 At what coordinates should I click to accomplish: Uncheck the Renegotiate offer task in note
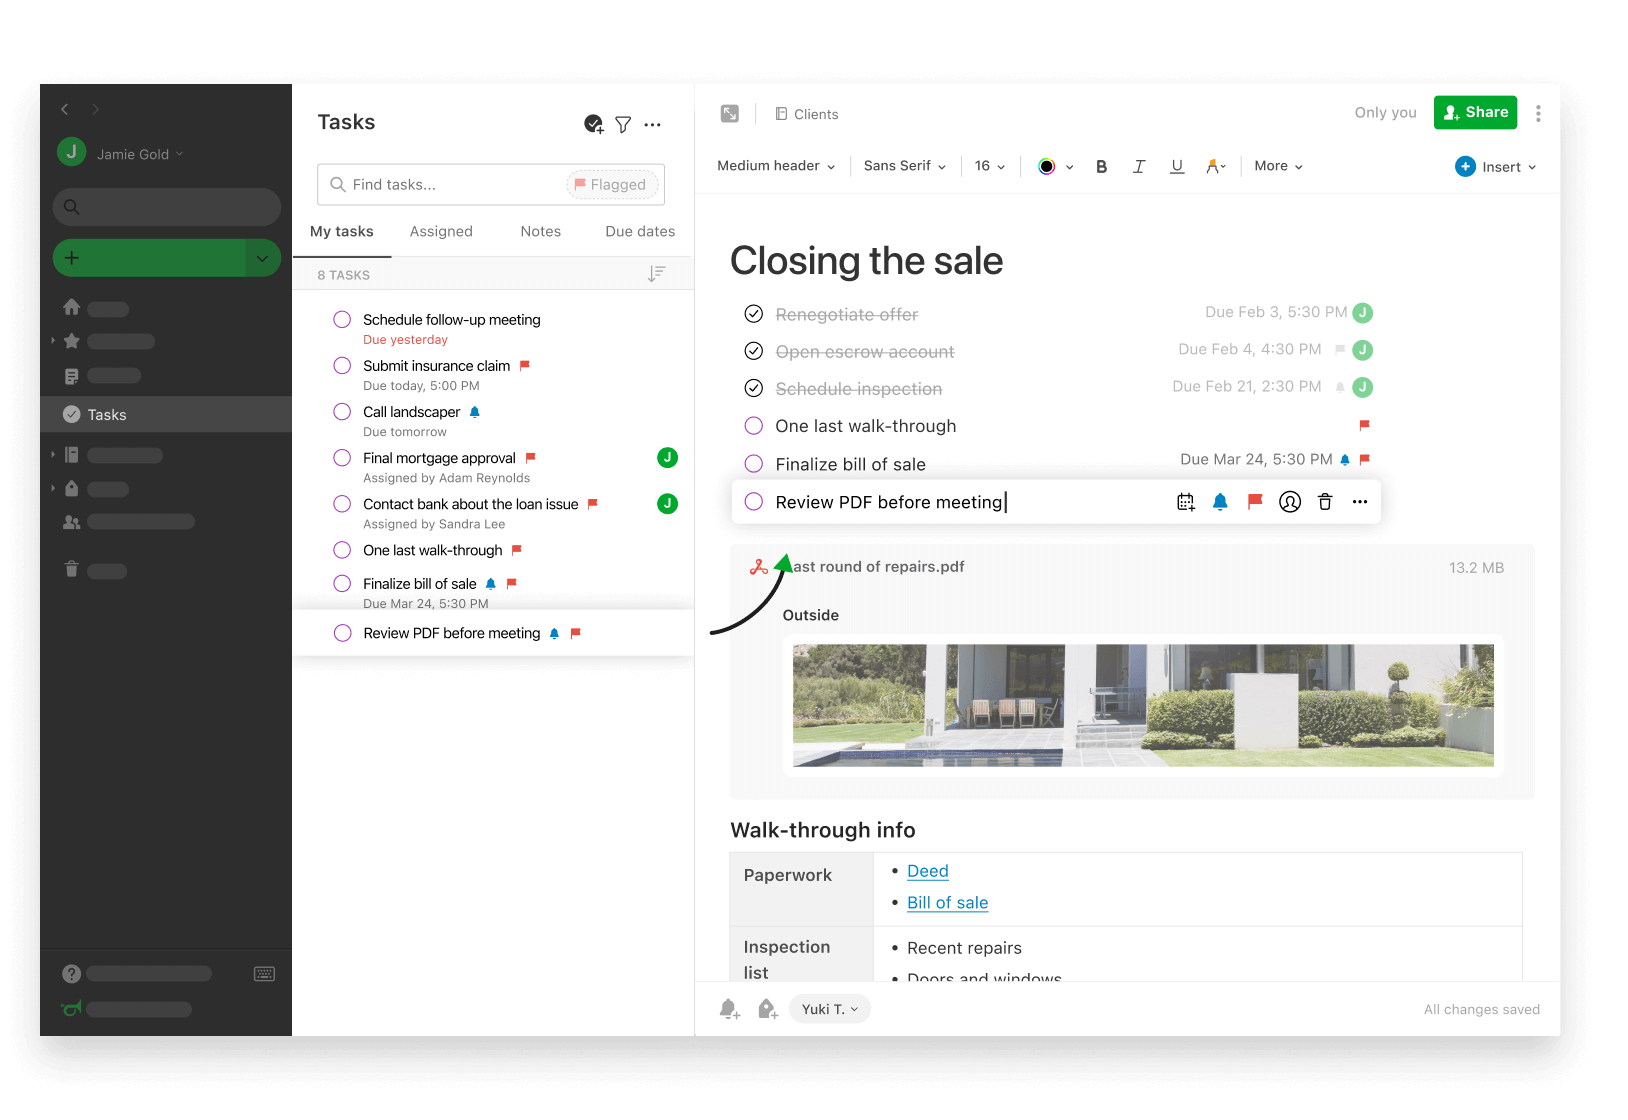754,314
